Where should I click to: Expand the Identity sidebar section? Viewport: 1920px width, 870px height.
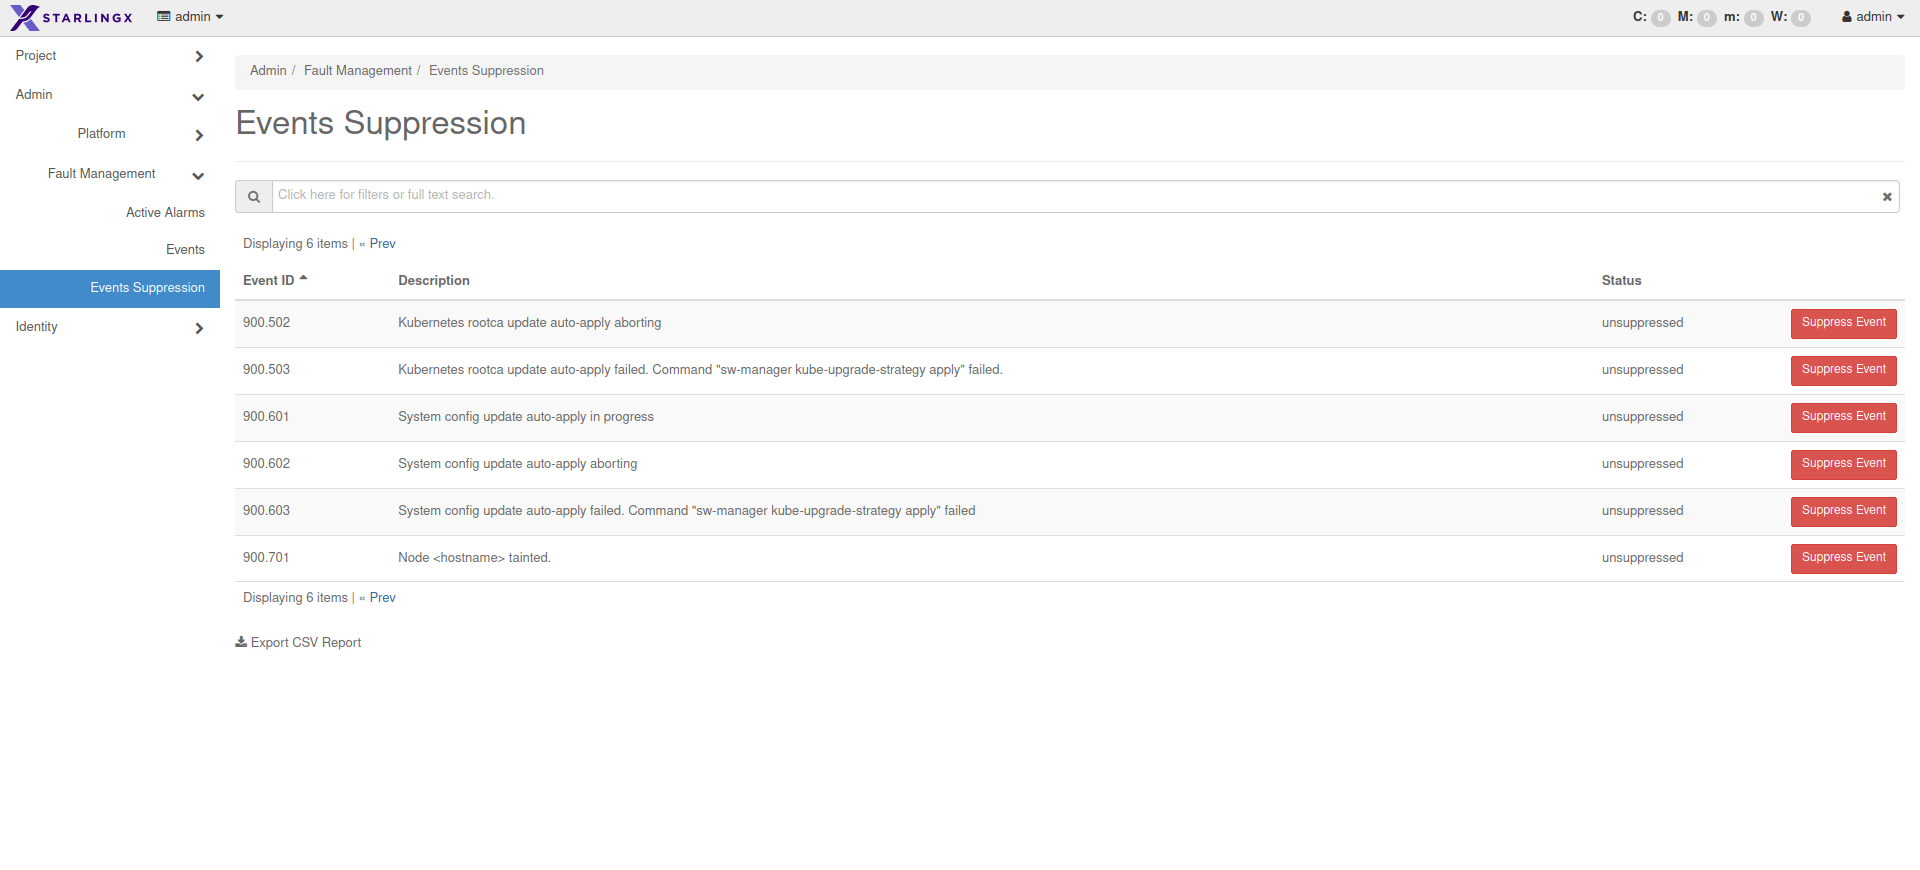pos(109,327)
